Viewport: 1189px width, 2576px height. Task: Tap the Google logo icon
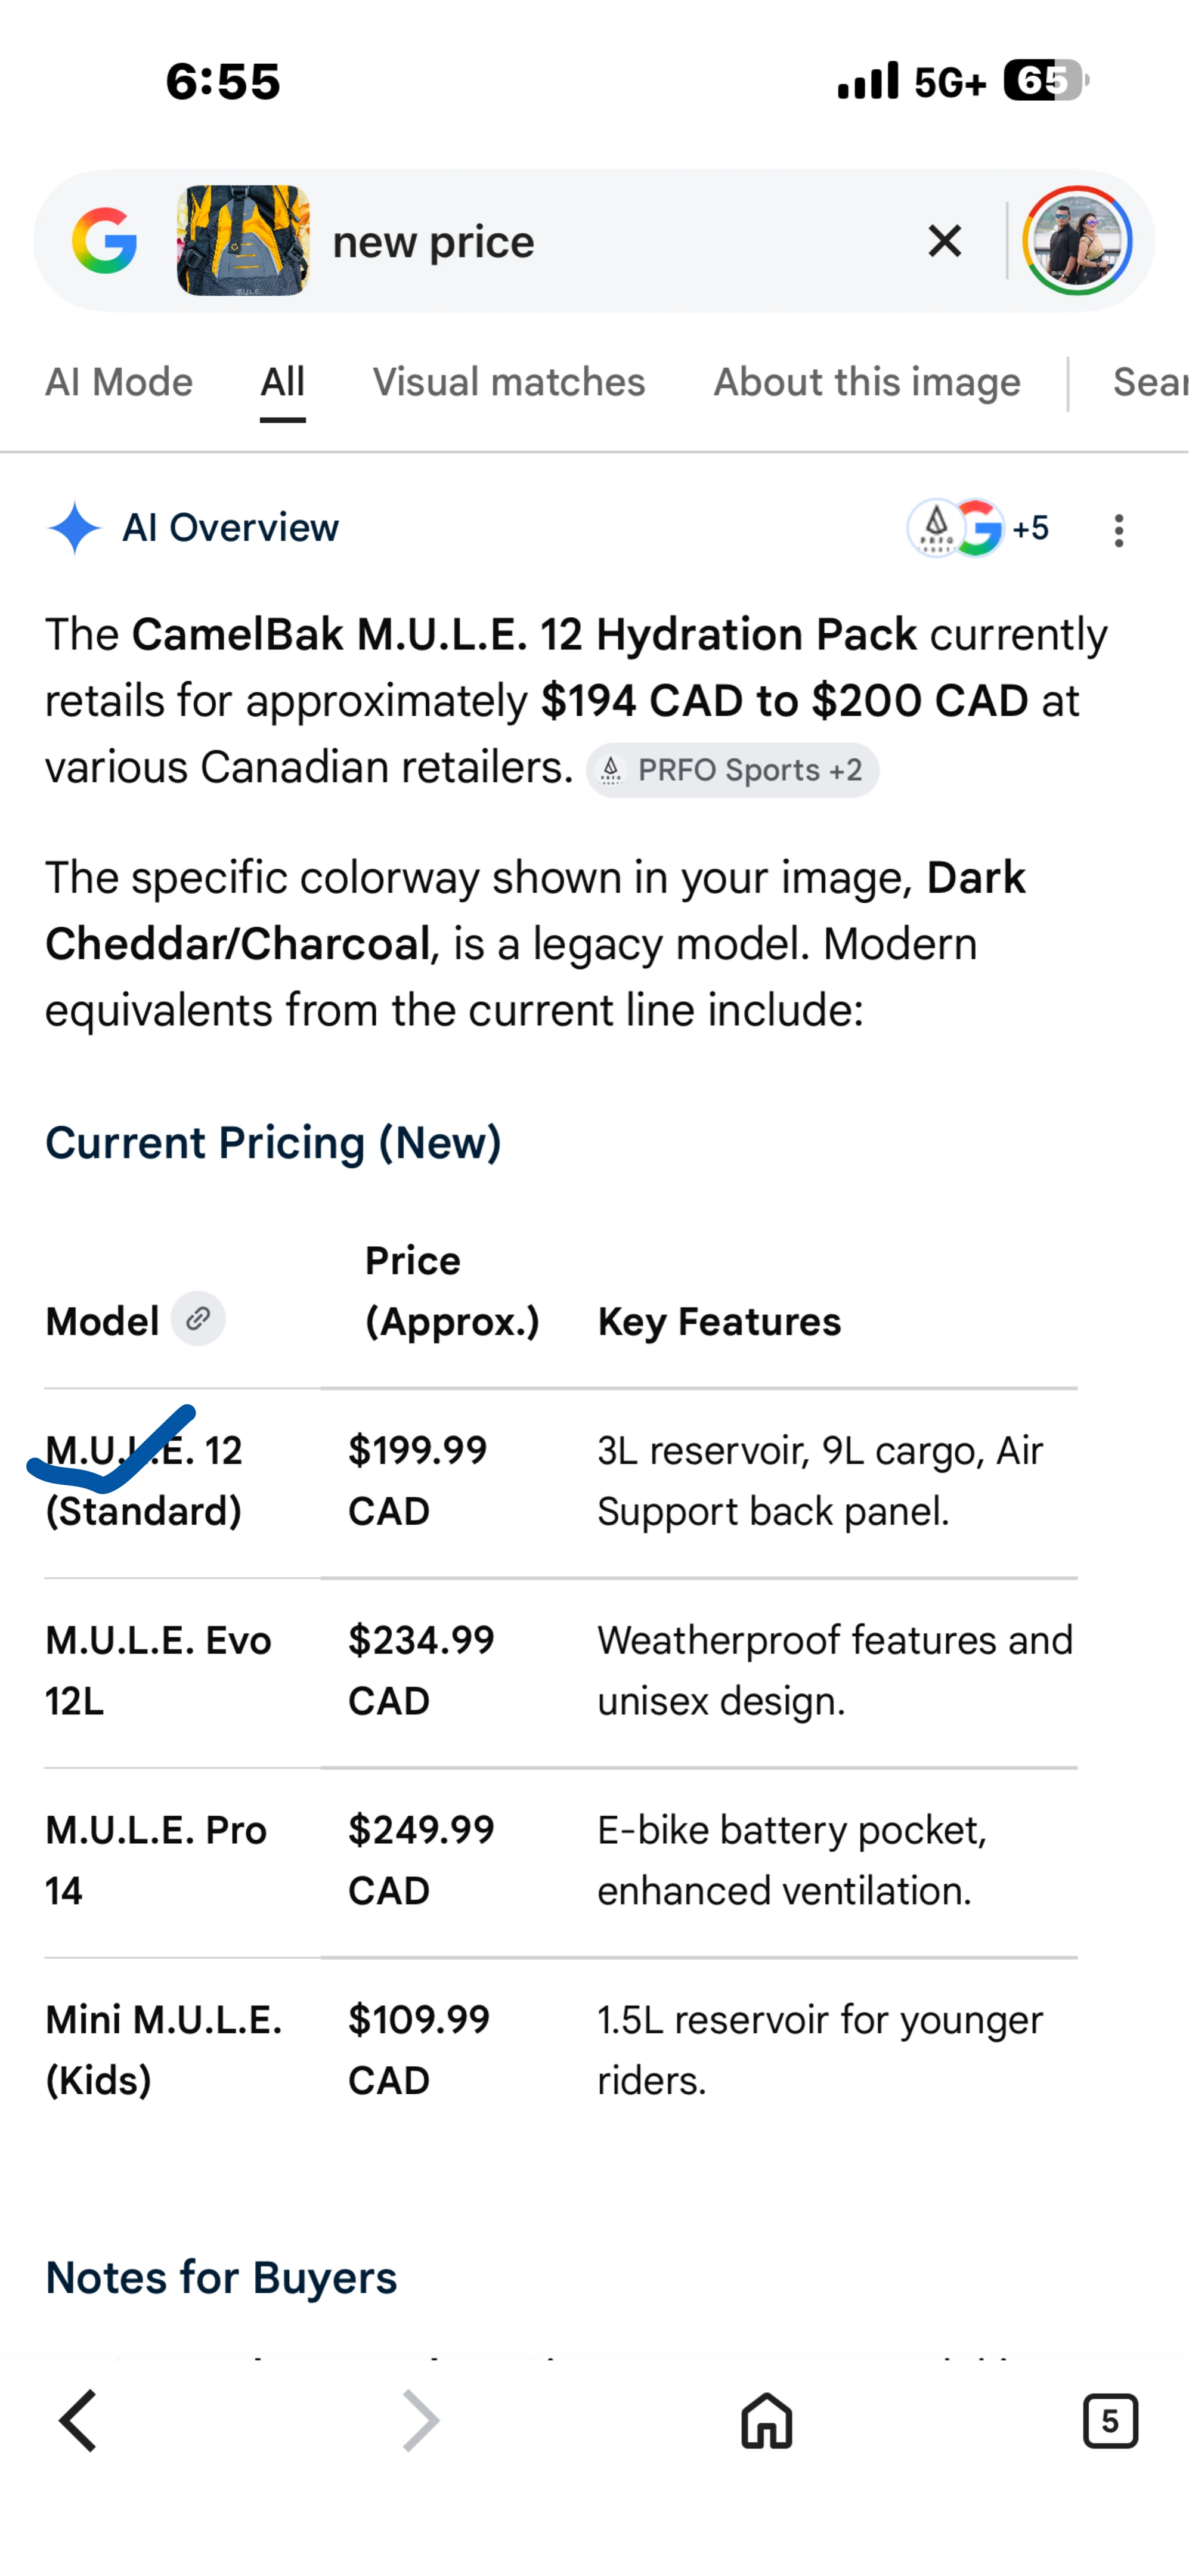[104, 241]
